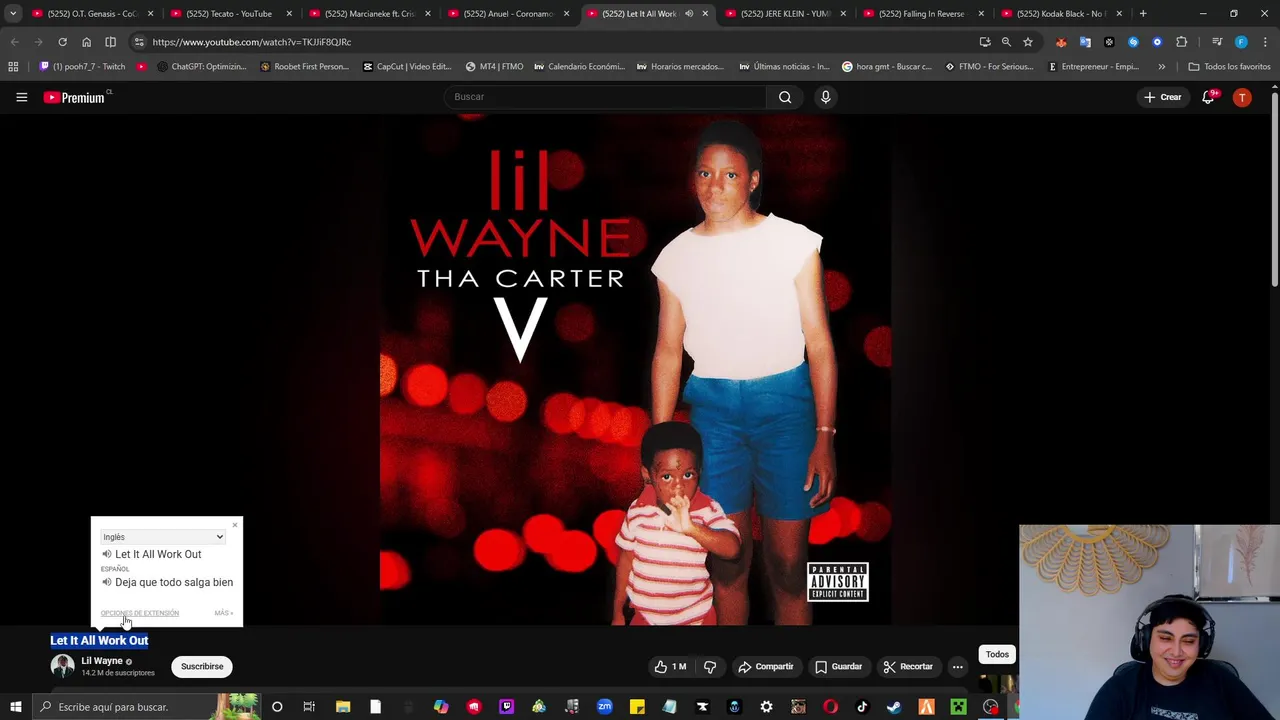Open Opciones de extensión link
This screenshot has height=720, width=1280.
pos(139,613)
